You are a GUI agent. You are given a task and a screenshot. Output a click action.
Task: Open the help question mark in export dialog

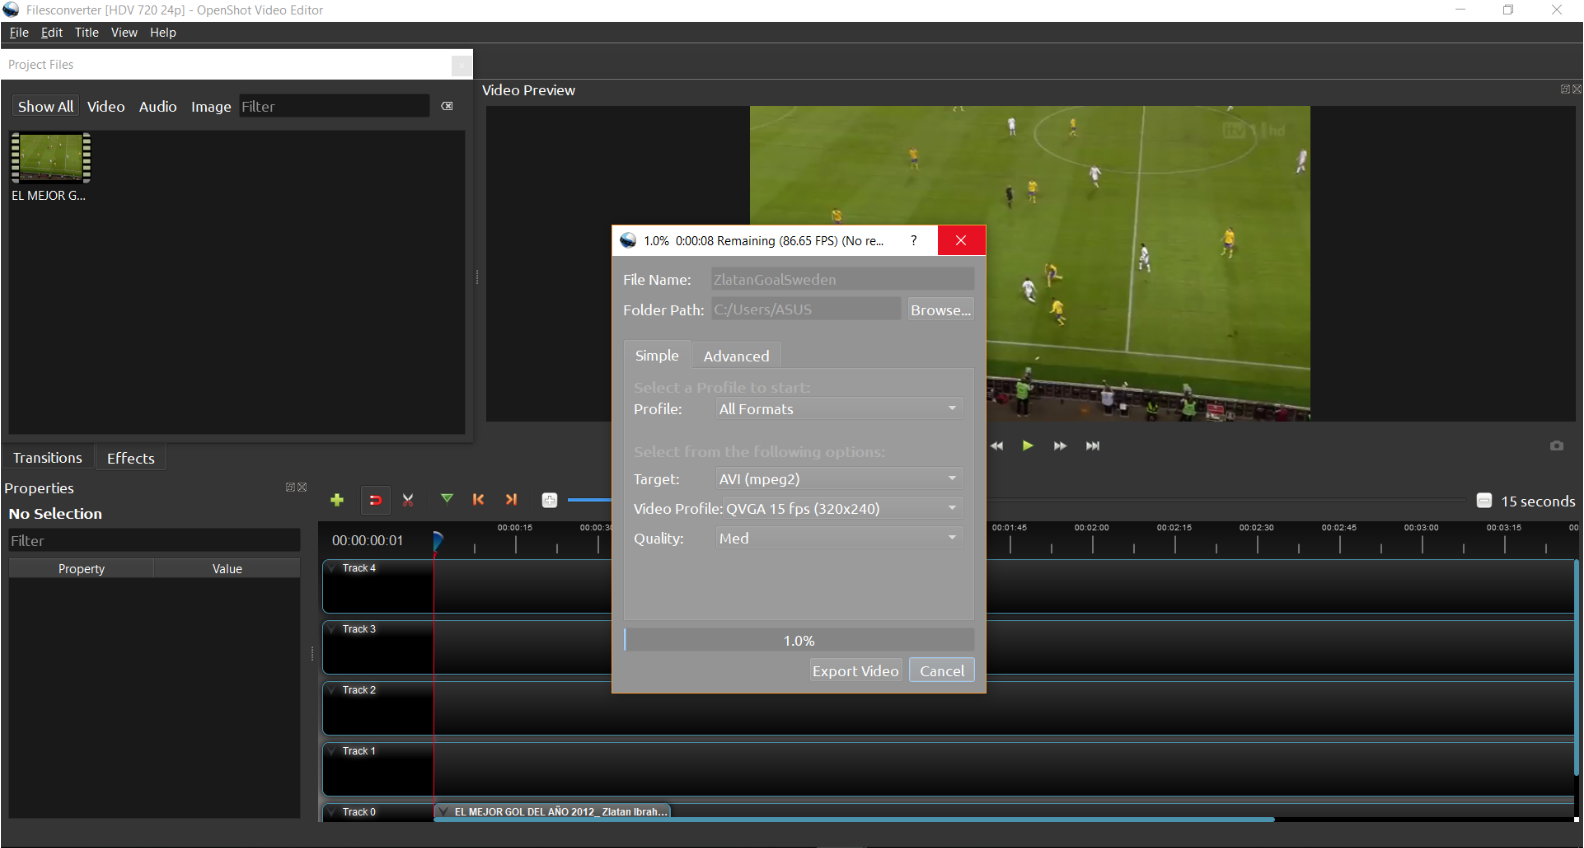pyautogui.click(x=913, y=240)
